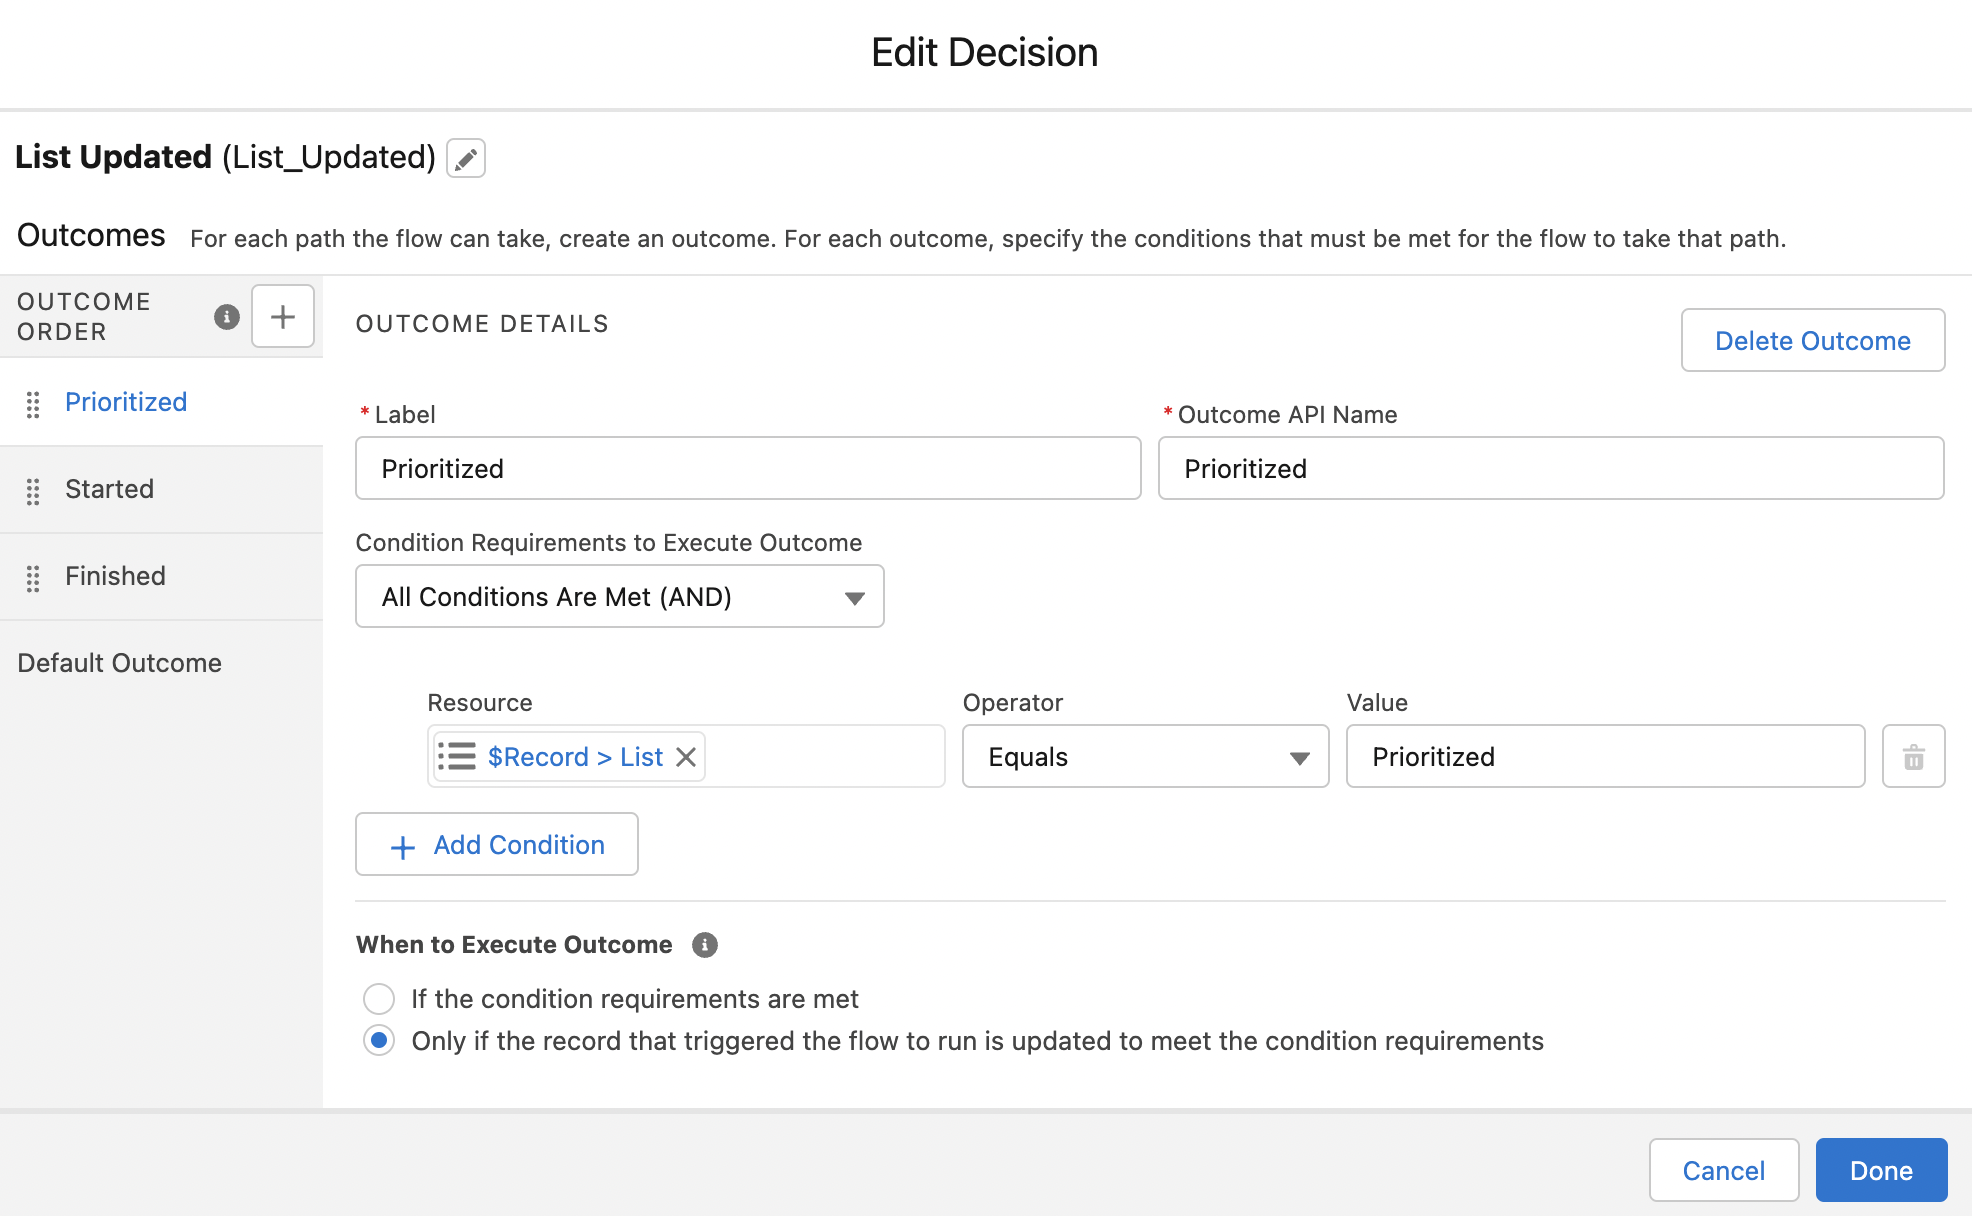1972x1216 pixels.
Task: Open the Outcome Order info tooltip
Action: point(226,317)
